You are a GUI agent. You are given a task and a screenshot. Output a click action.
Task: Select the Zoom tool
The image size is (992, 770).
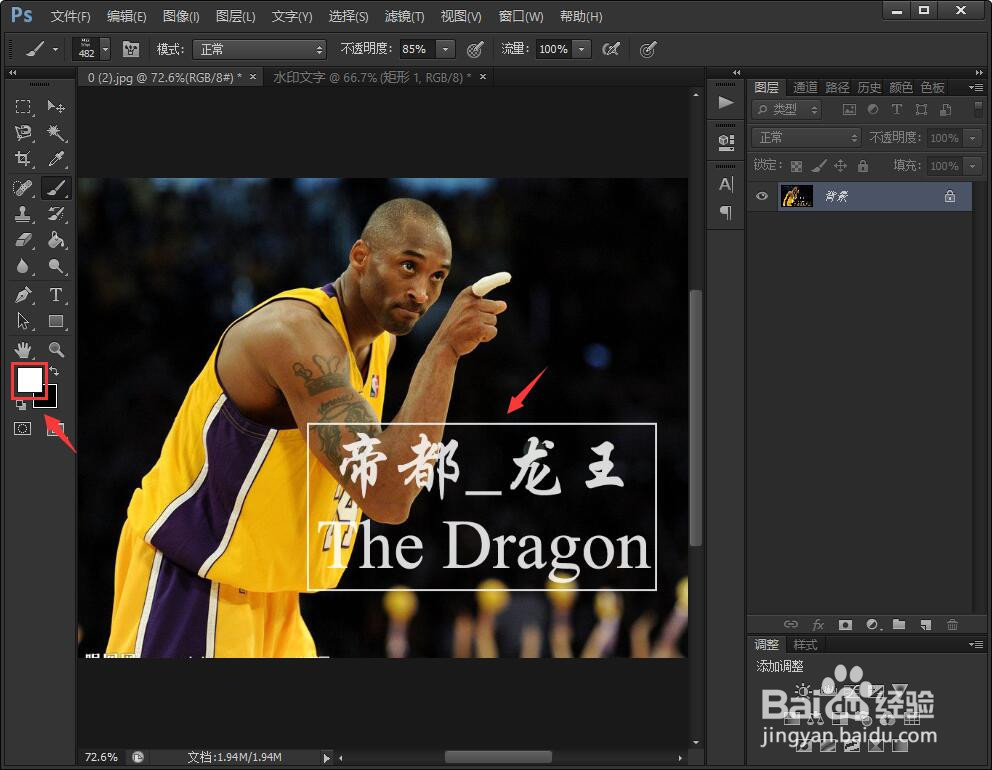point(56,349)
